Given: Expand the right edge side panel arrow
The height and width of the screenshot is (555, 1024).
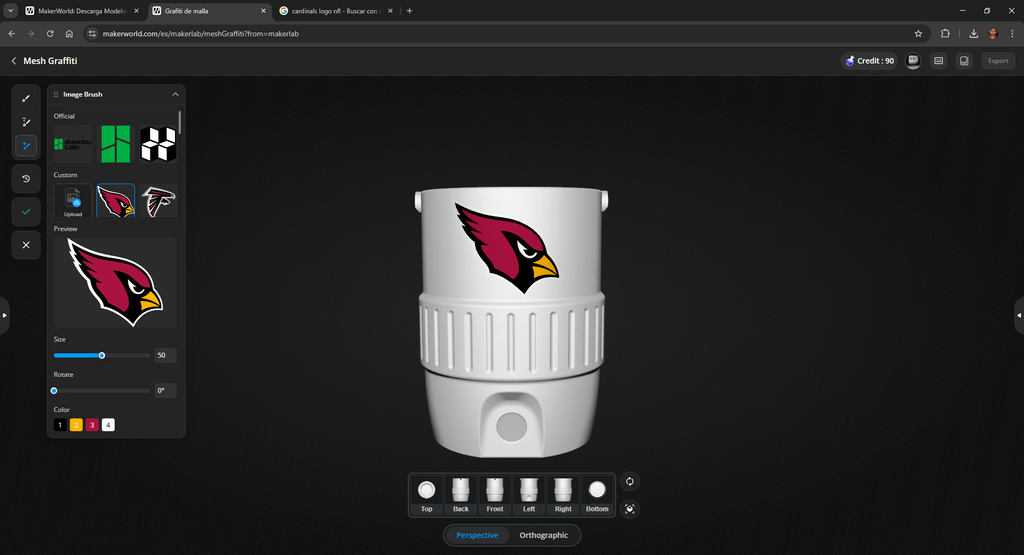Looking at the screenshot, I should pos(1019,315).
